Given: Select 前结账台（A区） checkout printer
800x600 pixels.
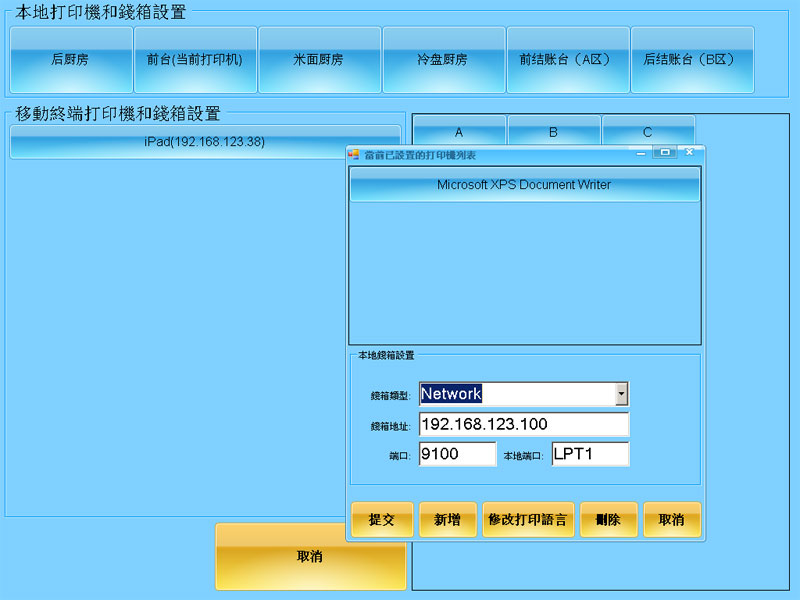Looking at the screenshot, I should [567, 60].
